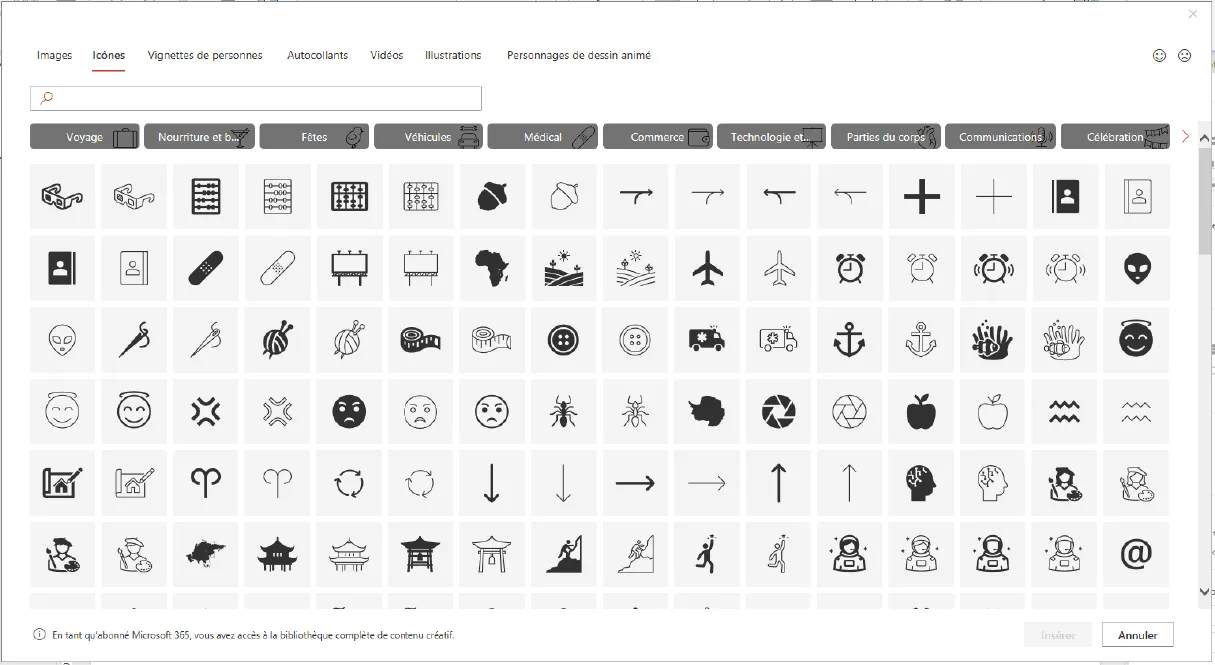Screen dimensions: 1215x665
Task: Choose the filled abacus with frame icon
Action: pyautogui.click(x=348, y=196)
